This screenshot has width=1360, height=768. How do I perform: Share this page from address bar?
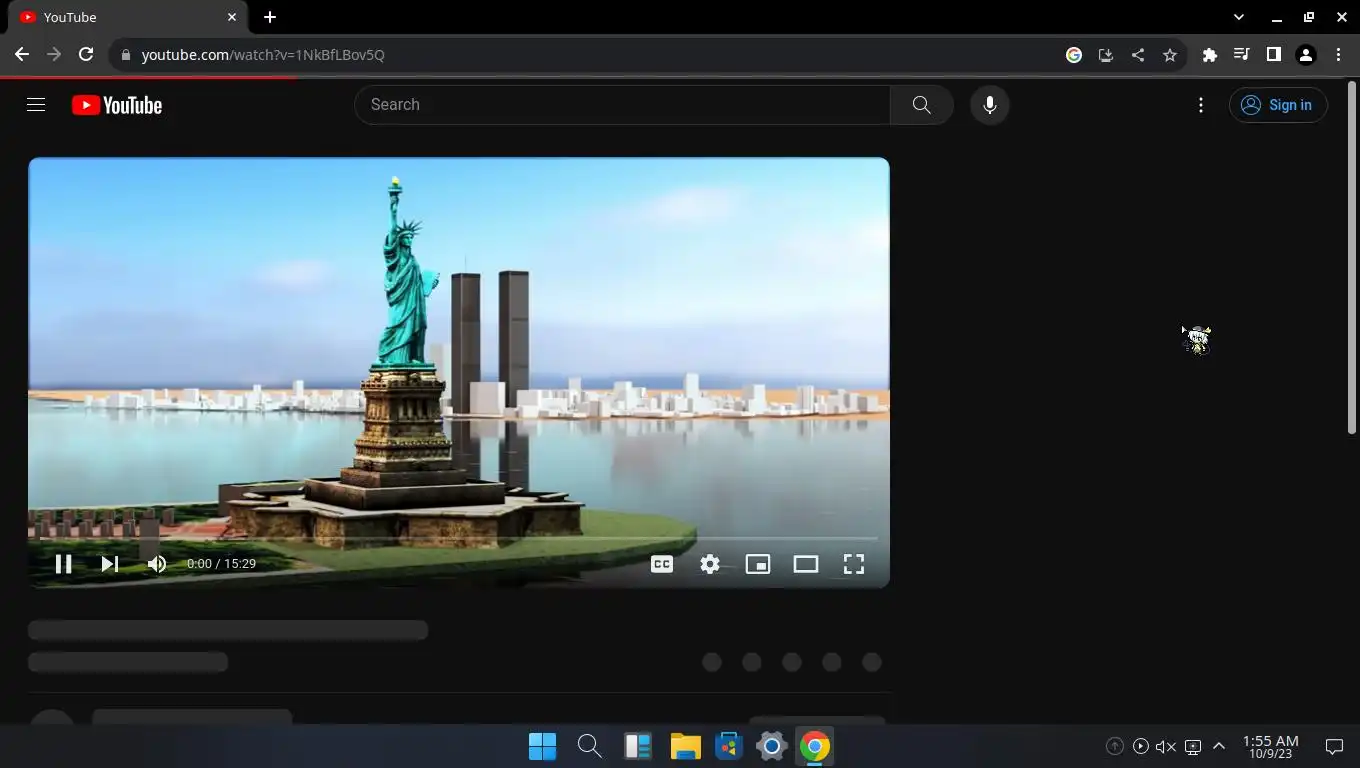click(x=1138, y=55)
